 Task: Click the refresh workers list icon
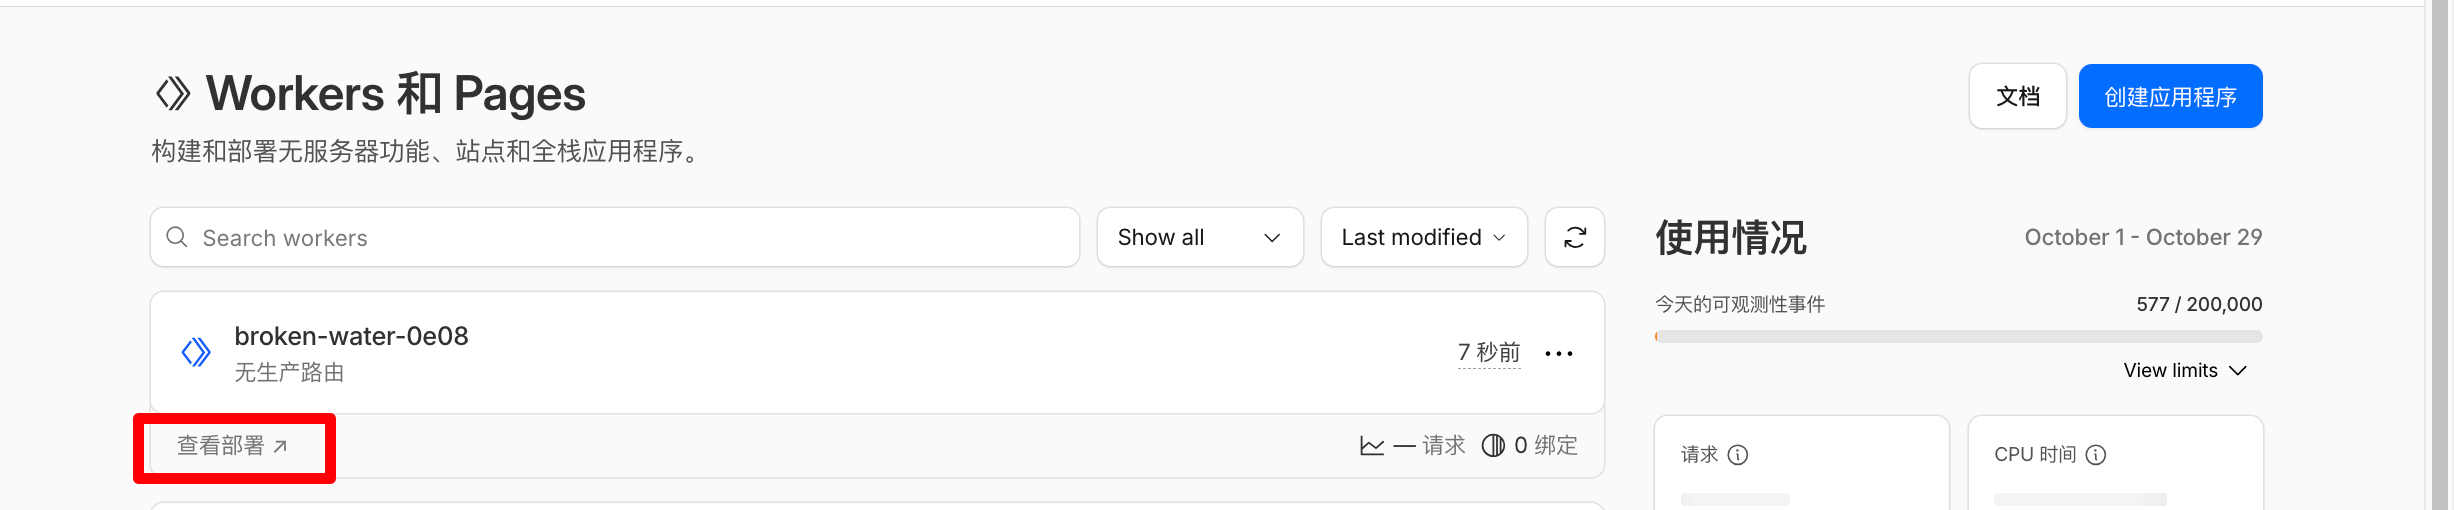tap(1575, 237)
